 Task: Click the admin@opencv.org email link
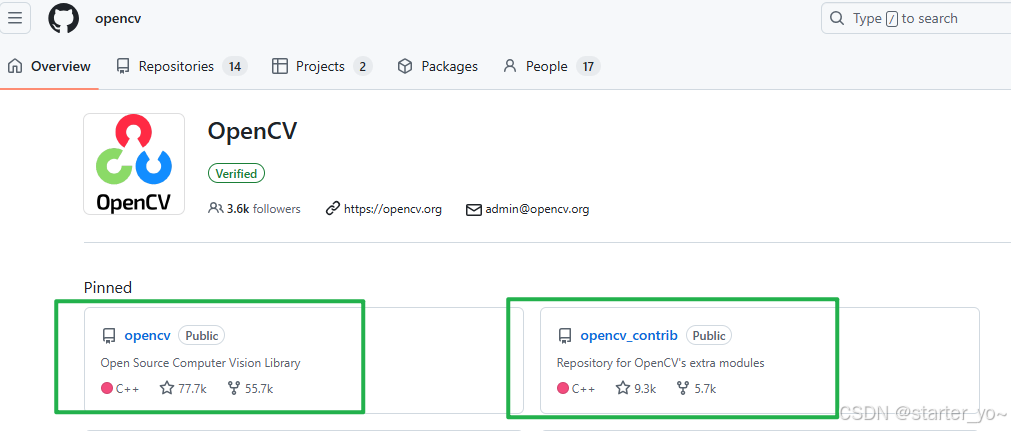pos(537,209)
